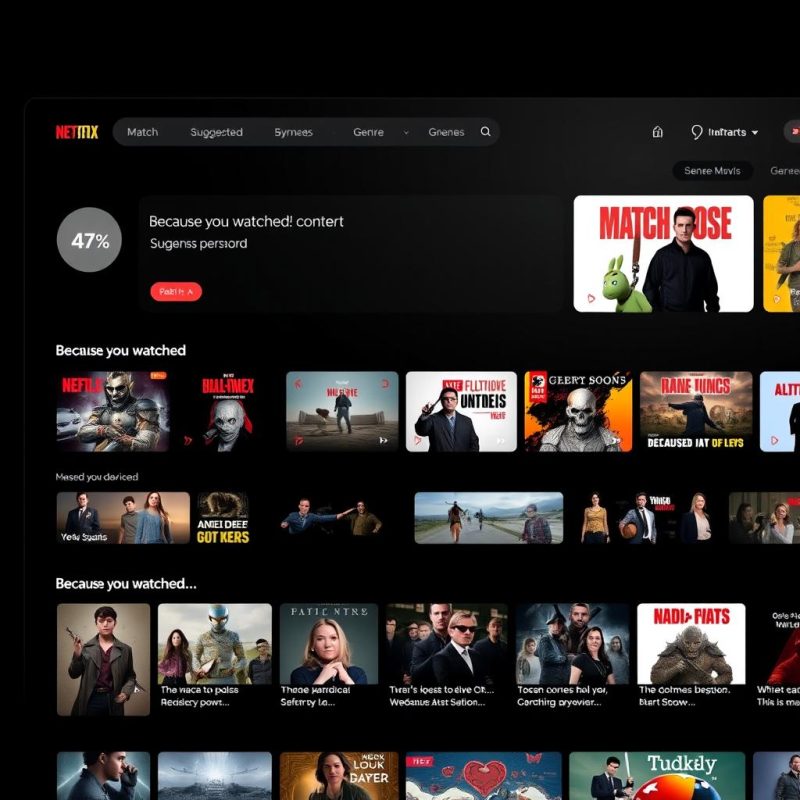This screenshot has width=800, height=800.
Task: Click the 47% match progress circle
Action: coord(89,240)
